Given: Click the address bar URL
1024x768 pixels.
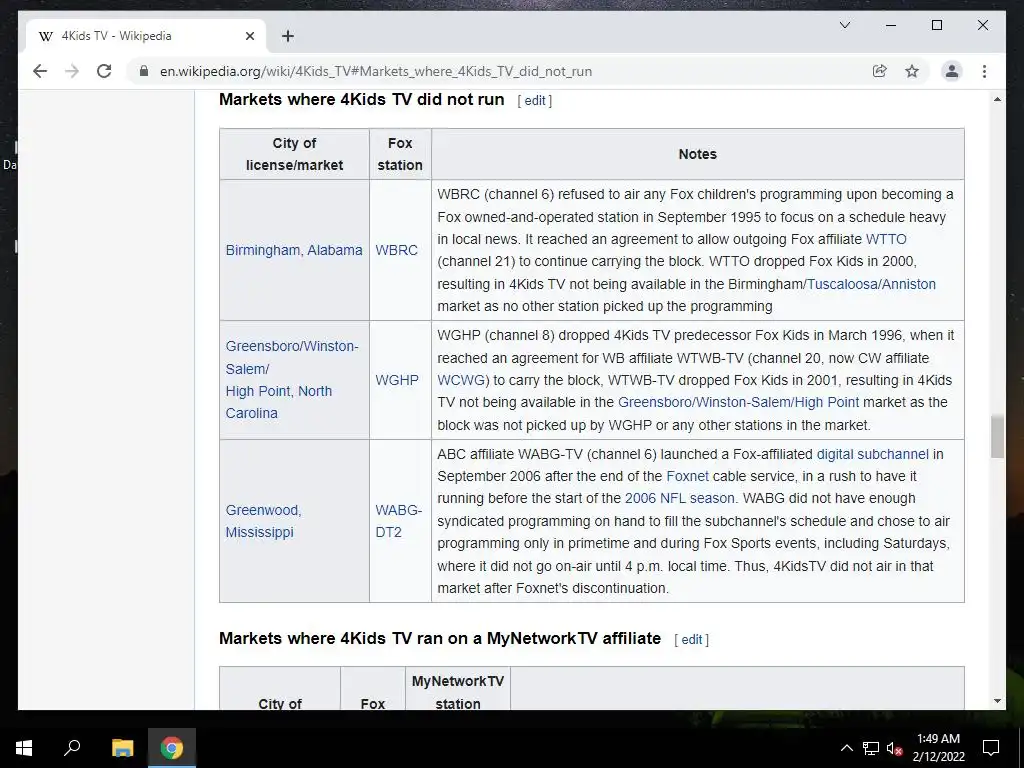Looking at the screenshot, I should pos(376,71).
